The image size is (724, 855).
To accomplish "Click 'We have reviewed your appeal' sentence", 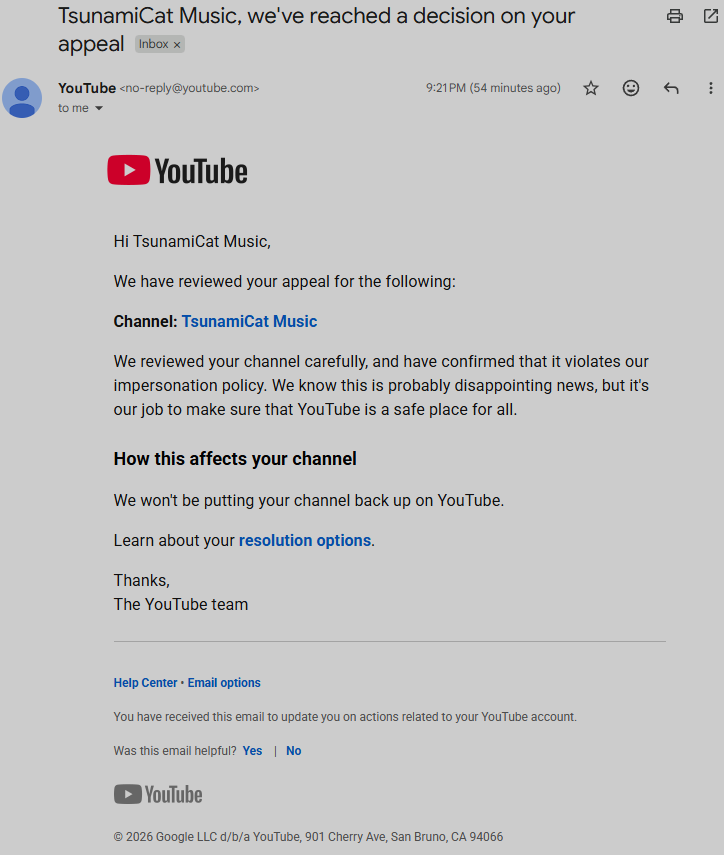I will (284, 281).
